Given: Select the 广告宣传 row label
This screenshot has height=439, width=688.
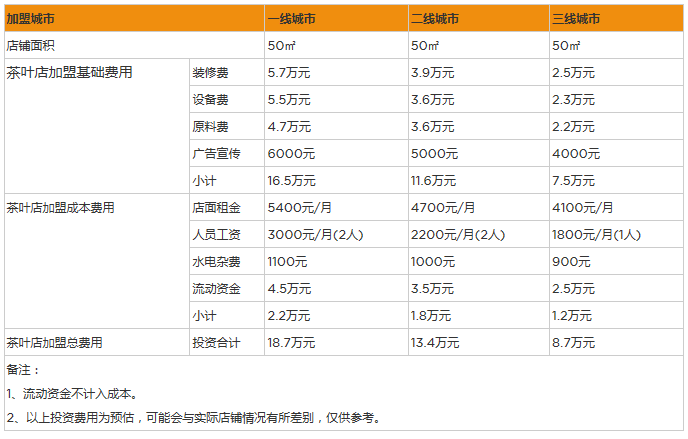Looking at the screenshot, I should coord(214,154).
